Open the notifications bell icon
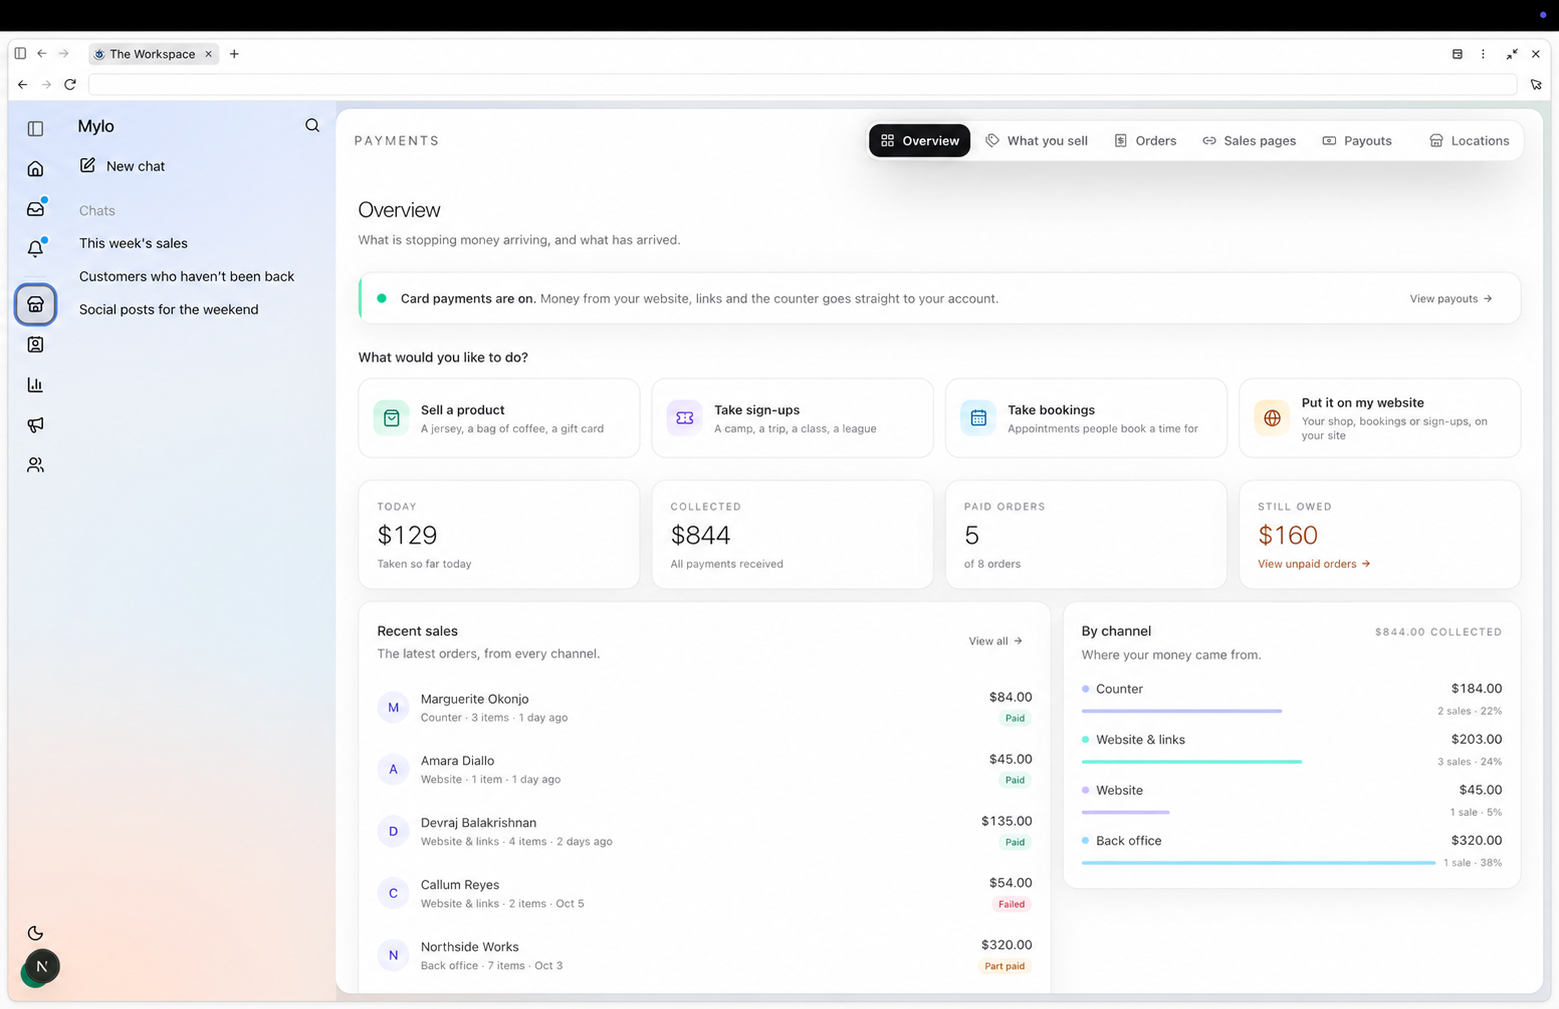Image resolution: width=1559 pixels, height=1009 pixels. tap(35, 248)
